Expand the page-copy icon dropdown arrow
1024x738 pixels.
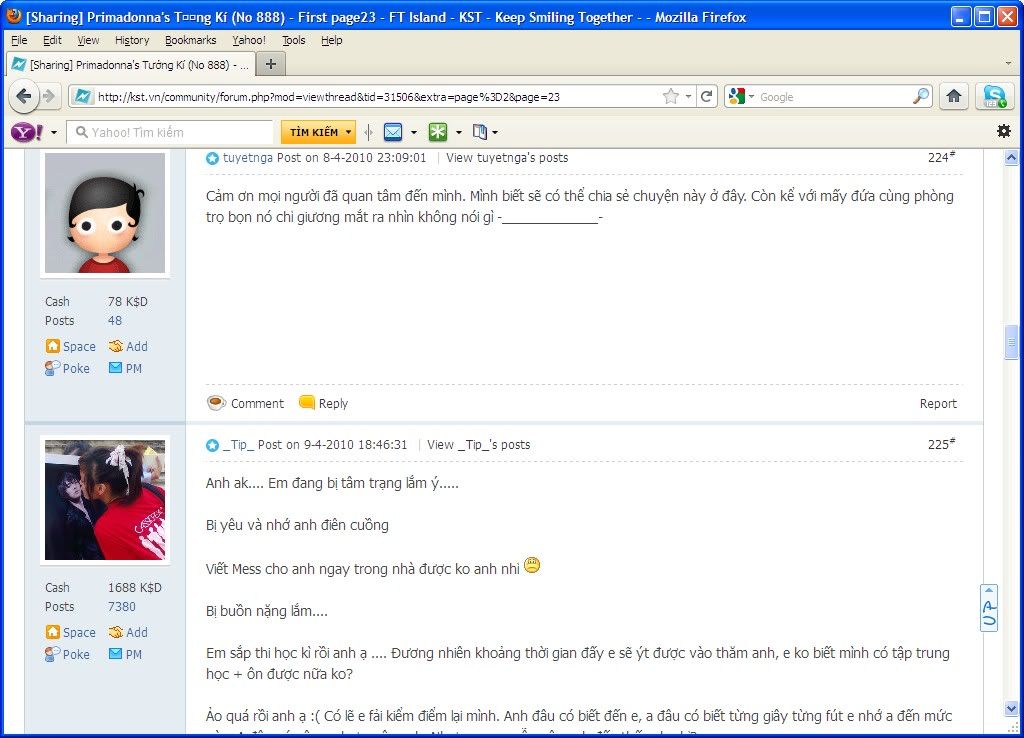pyautogui.click(x=495, y=133)
